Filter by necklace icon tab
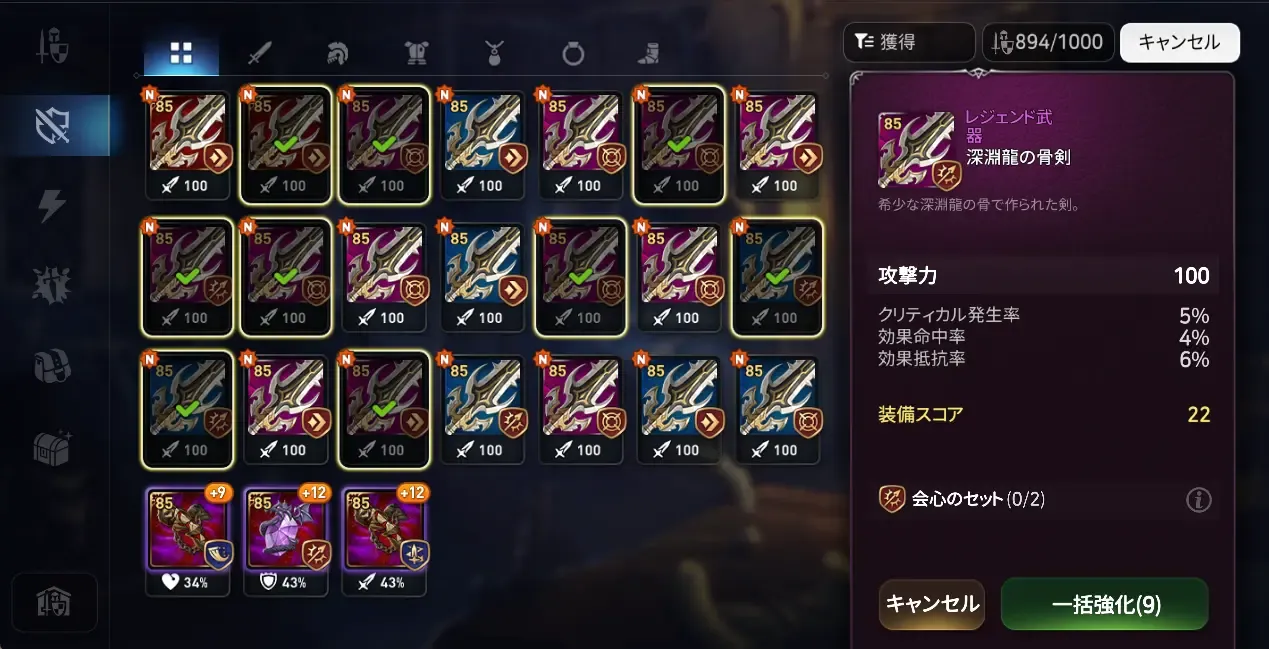 [494, 54]
